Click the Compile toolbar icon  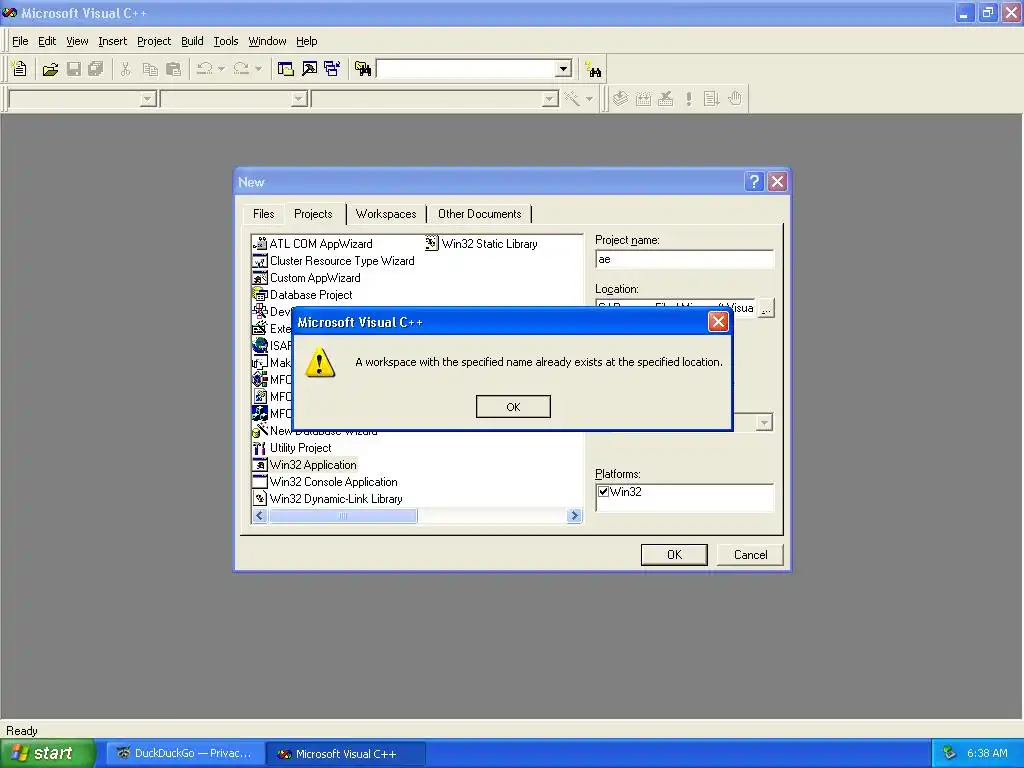pyautogui.click(x=620, y=99)
